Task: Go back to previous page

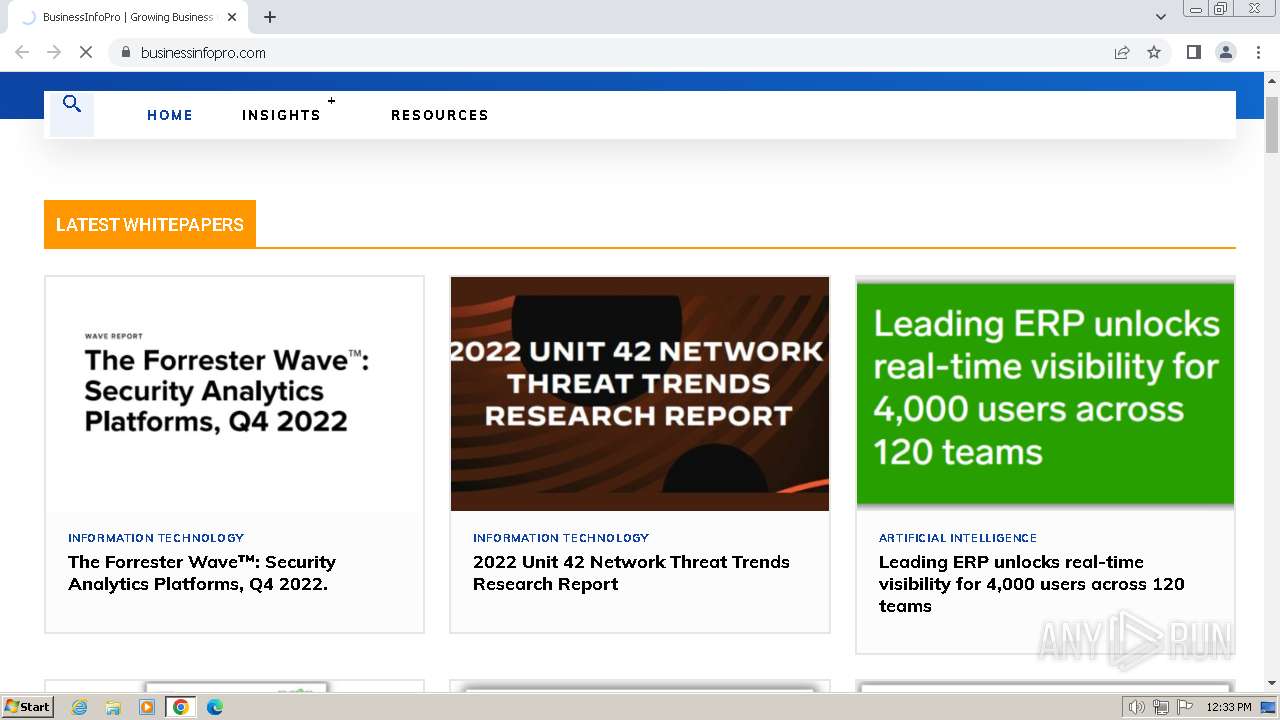Action: point(22,52)
